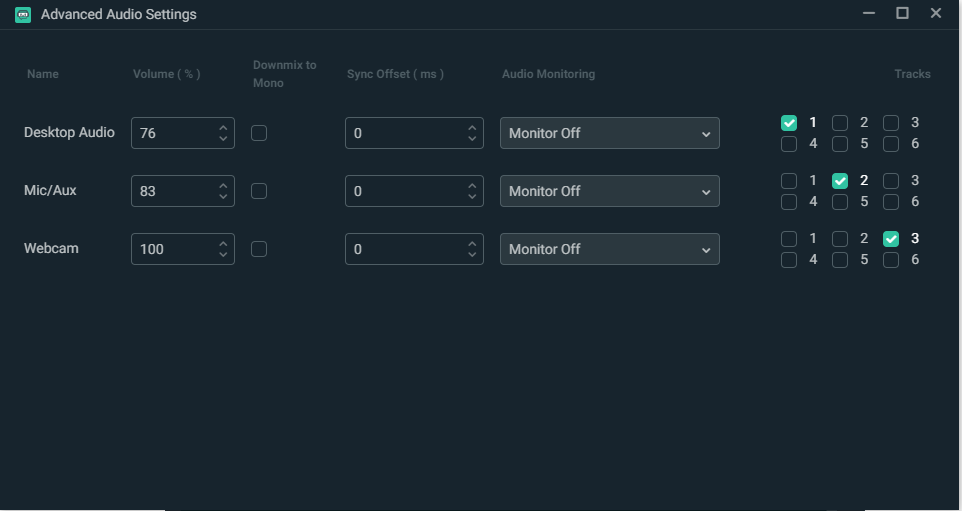Image resolution: width=962 pixels, height=511 pixels.
Task: Uncheck track 2 for Mic/Aux
Action: click(x=840, y=181)
